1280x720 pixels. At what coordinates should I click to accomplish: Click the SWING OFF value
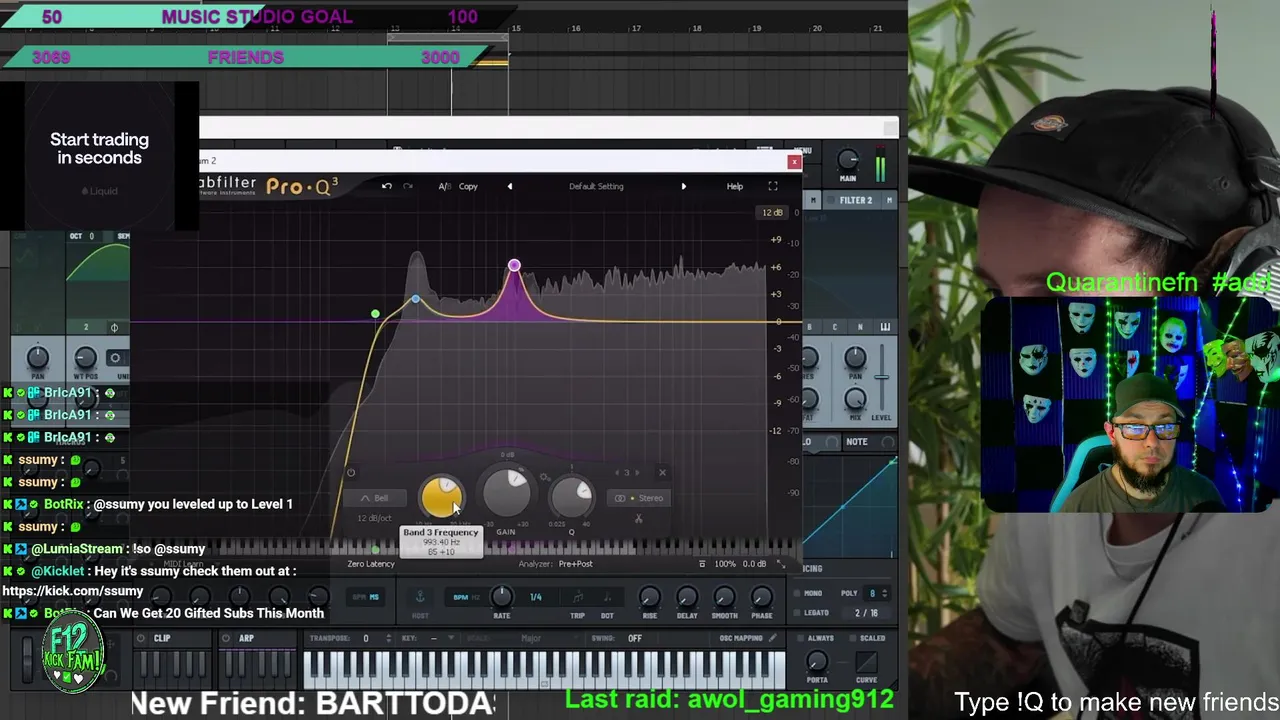click(x=635, y=638)
